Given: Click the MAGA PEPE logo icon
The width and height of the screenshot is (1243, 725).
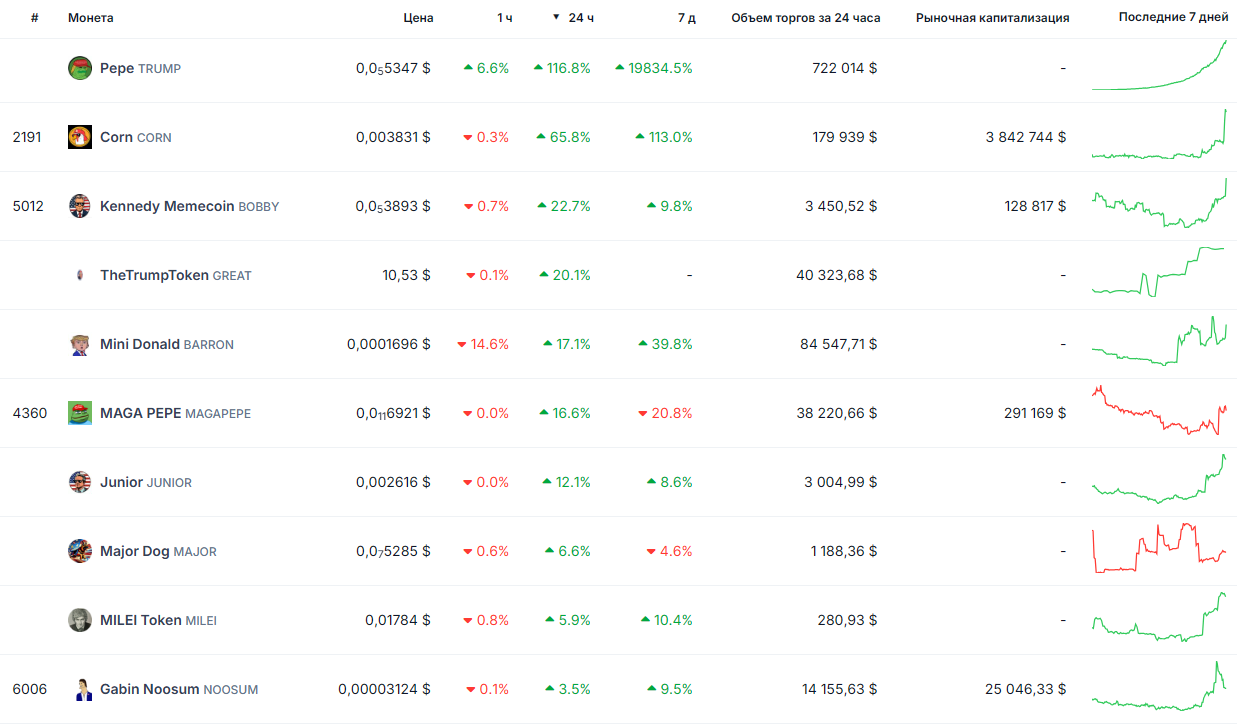Looking at the screenshot, I should pyautogui.click(x=80, y=413).
